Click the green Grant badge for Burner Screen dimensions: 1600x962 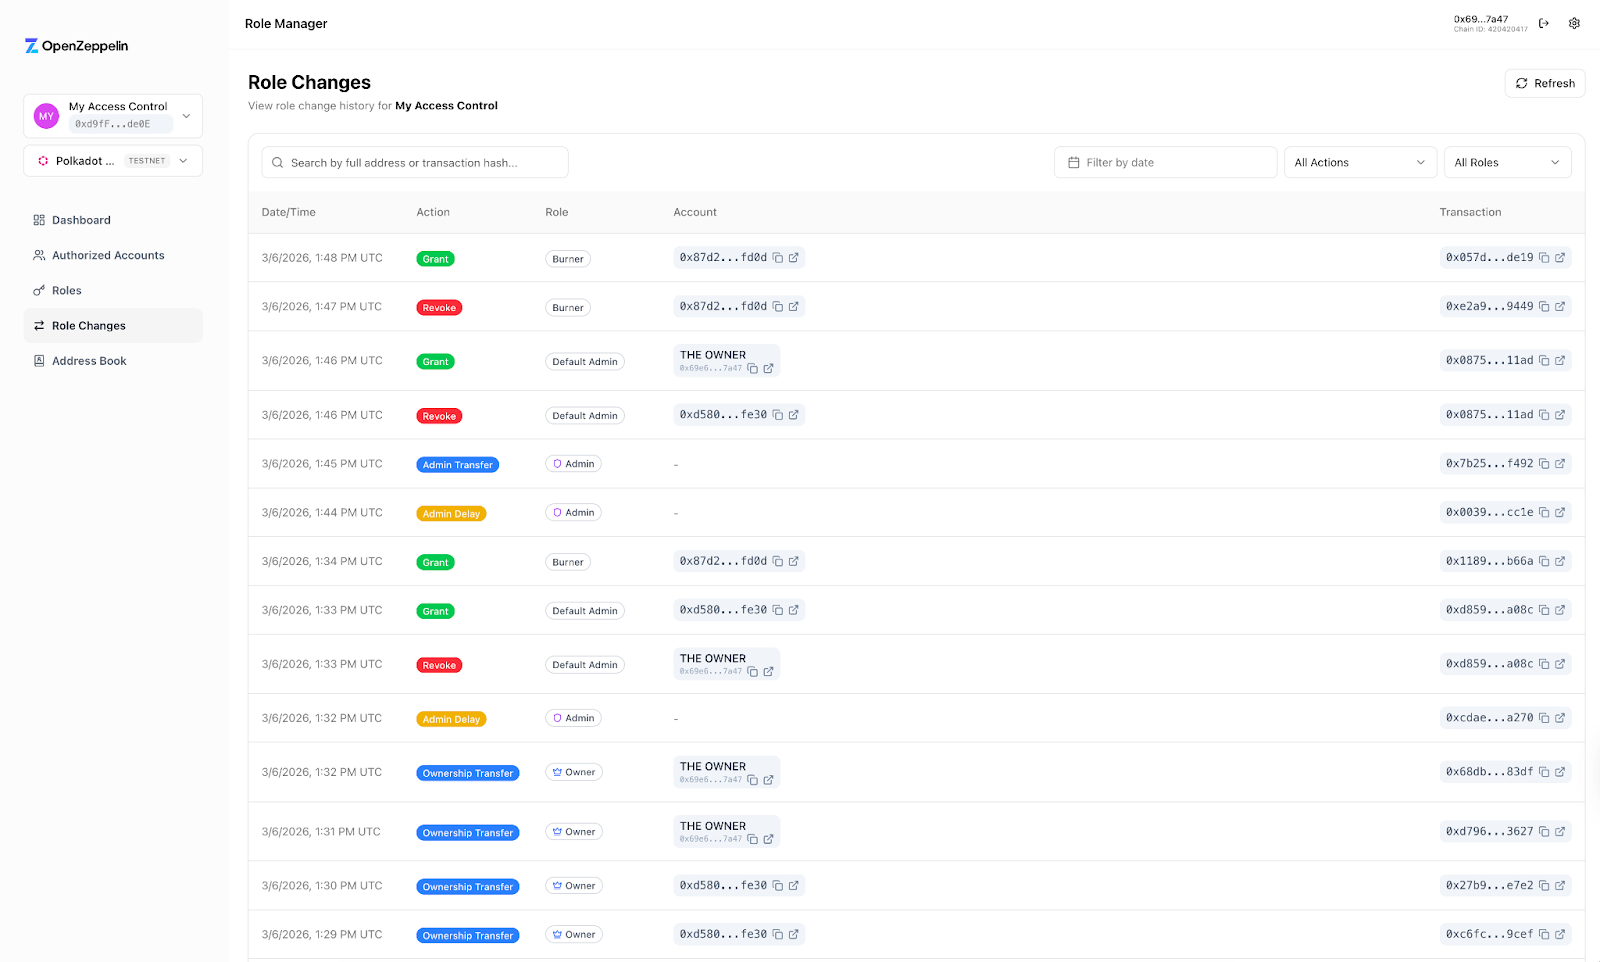(x=435, y=258)
